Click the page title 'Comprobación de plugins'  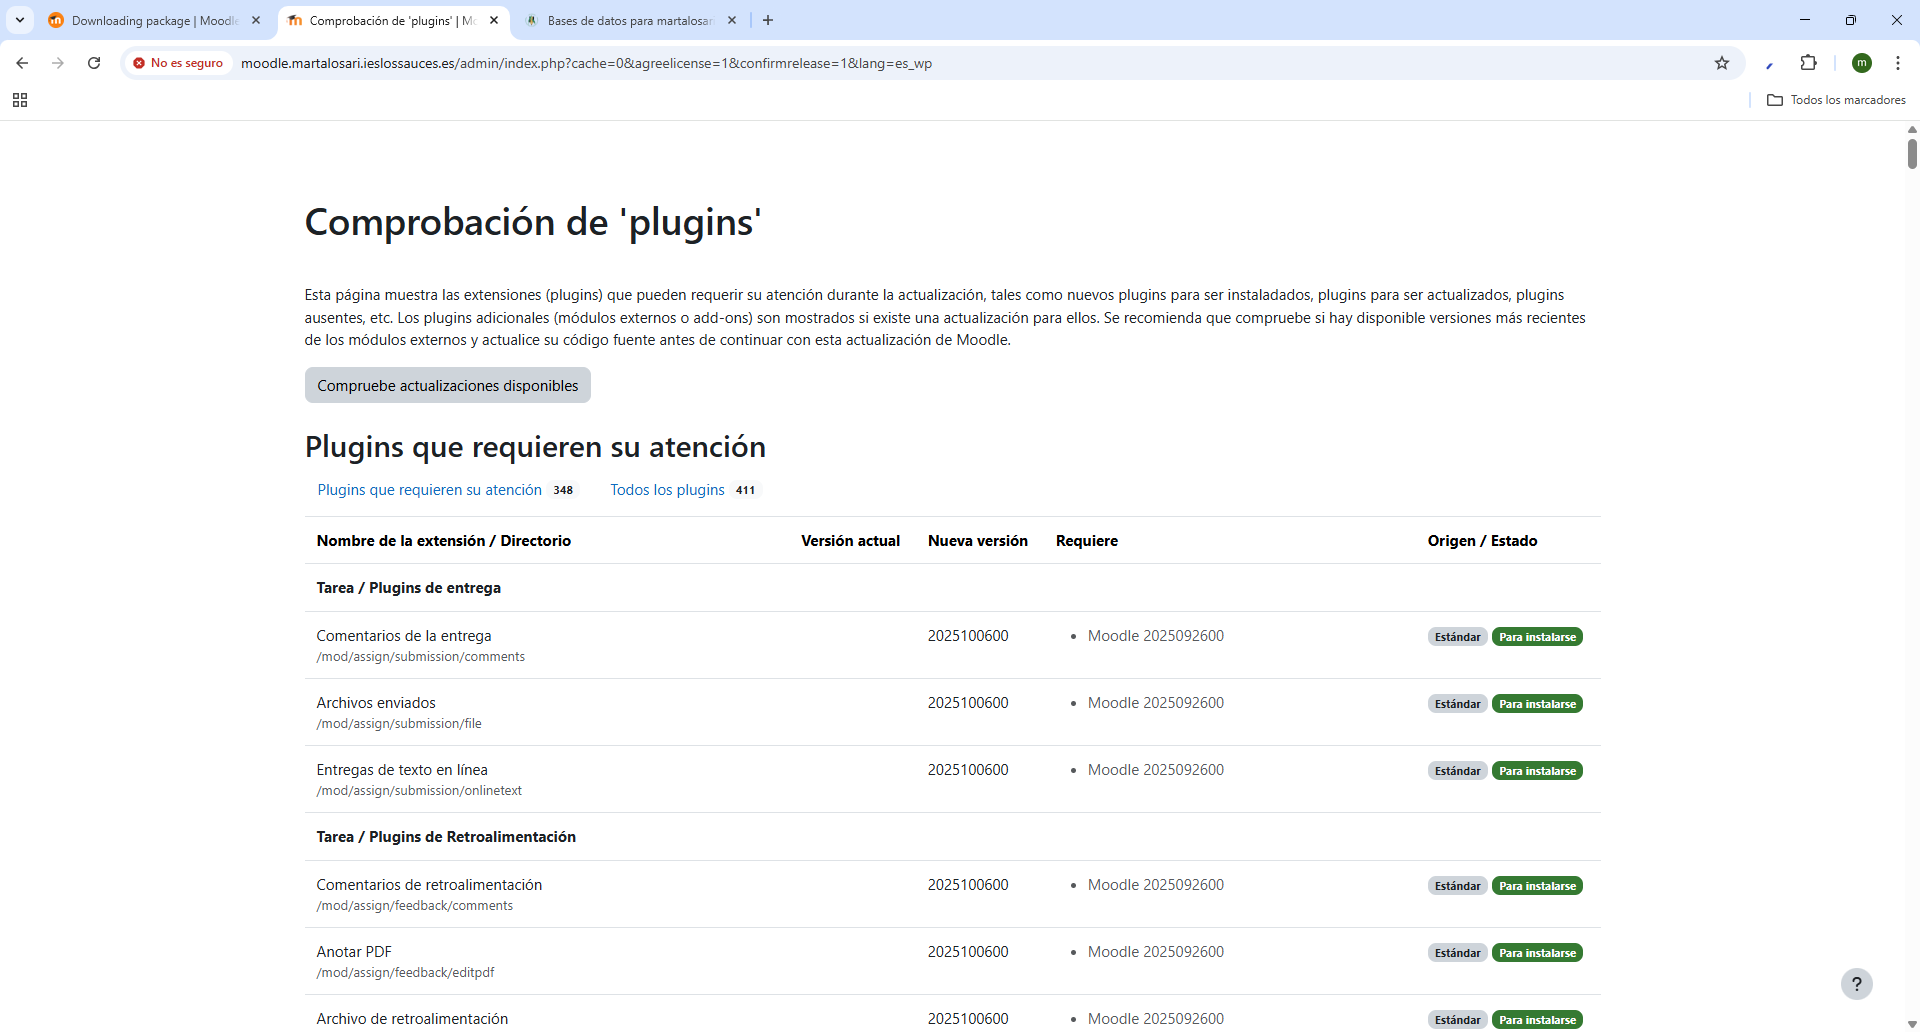pyautogui.click(x=533, y=222)
